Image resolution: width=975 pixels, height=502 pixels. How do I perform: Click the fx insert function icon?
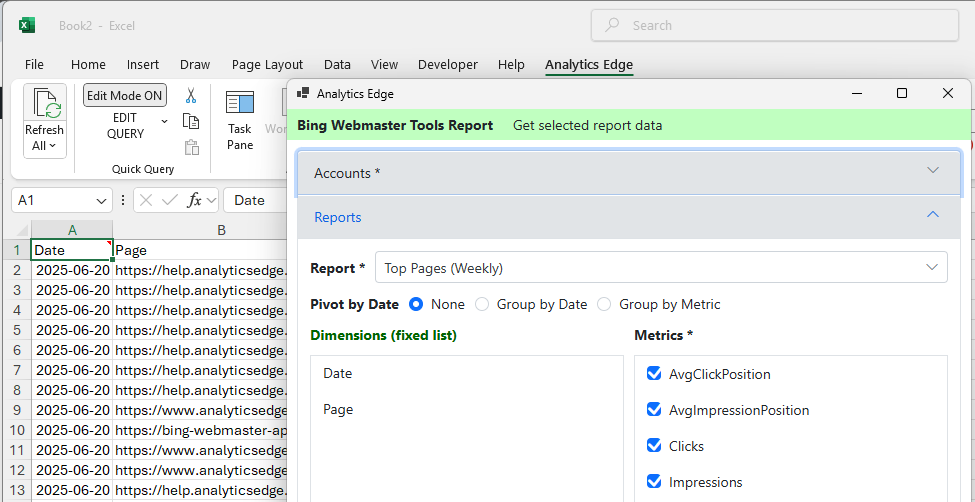tap(196, 200)
